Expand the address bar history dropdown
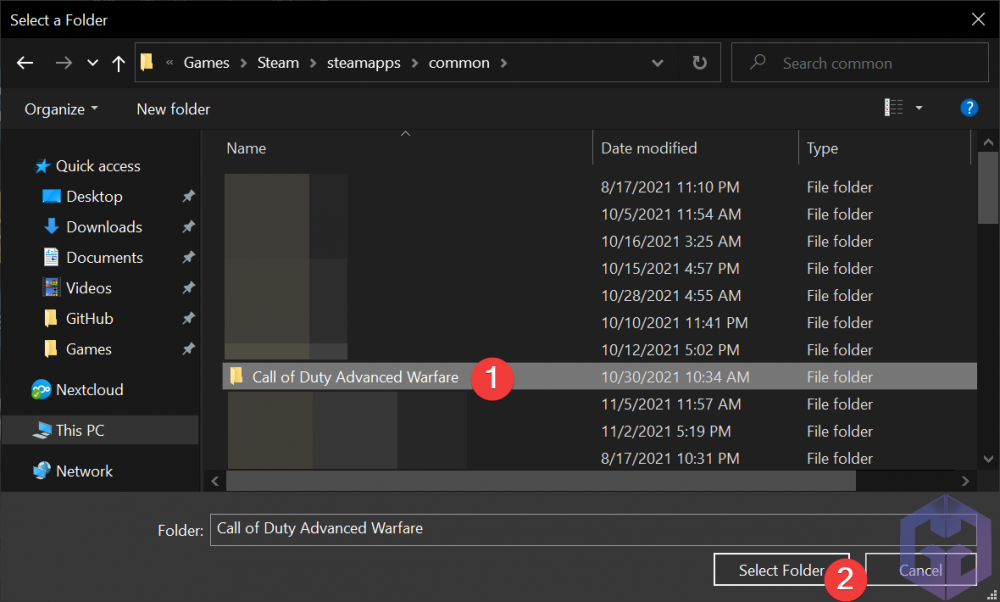1000x602 pixels. [x=657, y=63]
